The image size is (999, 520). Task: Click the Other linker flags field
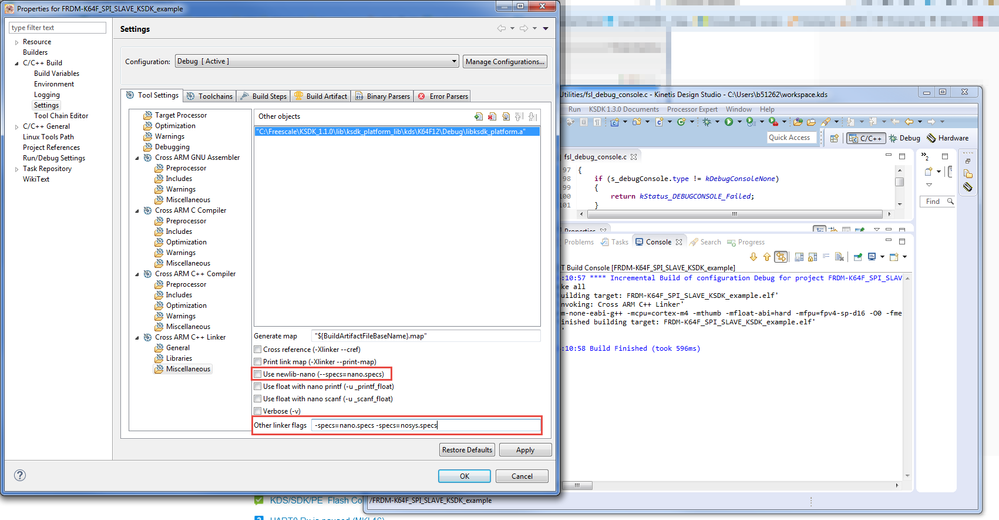click(x=426, y=425)
